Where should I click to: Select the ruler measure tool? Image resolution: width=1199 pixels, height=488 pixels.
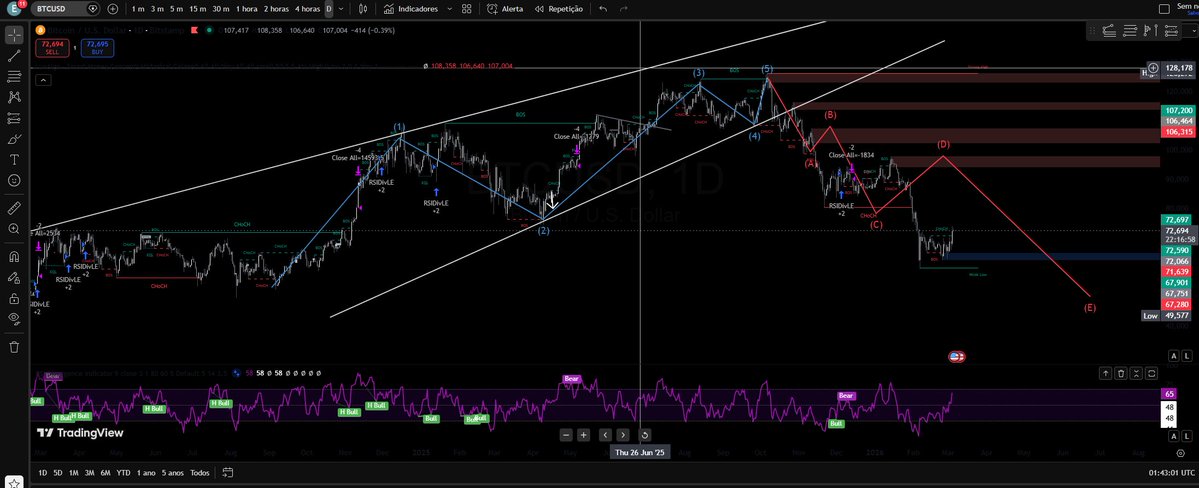point(14,208)
